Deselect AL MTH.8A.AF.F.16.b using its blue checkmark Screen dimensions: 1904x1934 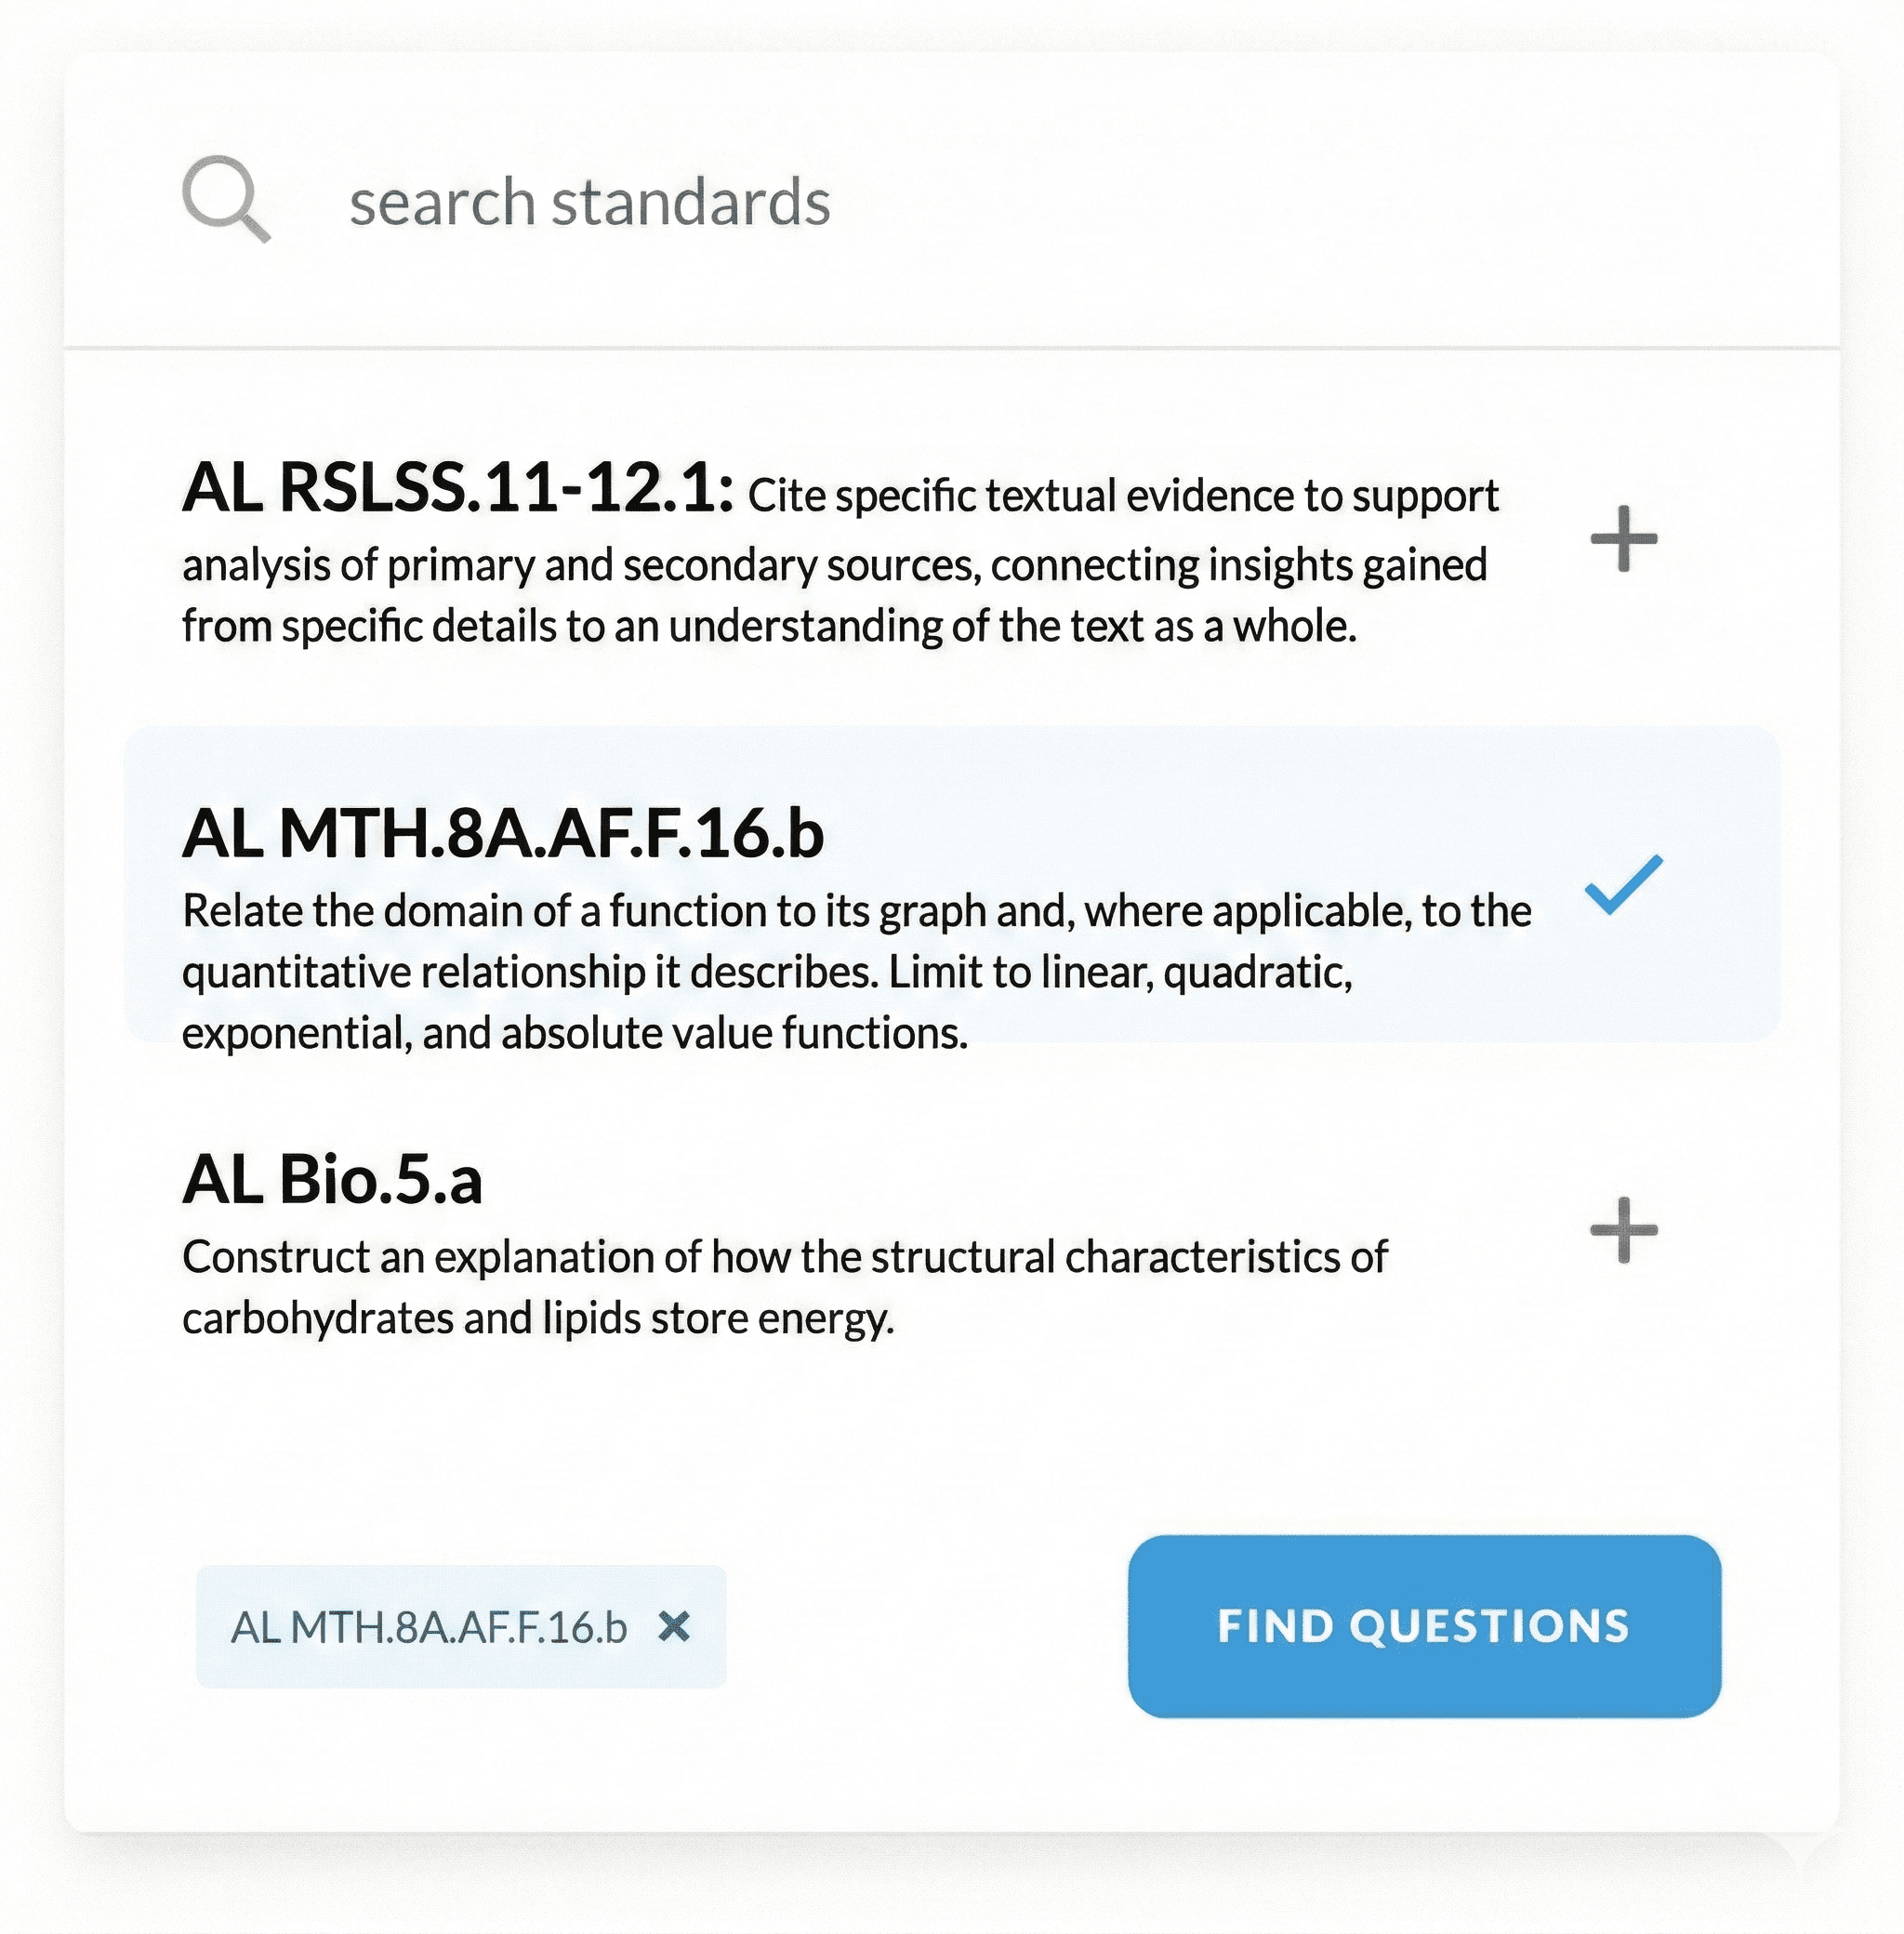coord(1623,884)
